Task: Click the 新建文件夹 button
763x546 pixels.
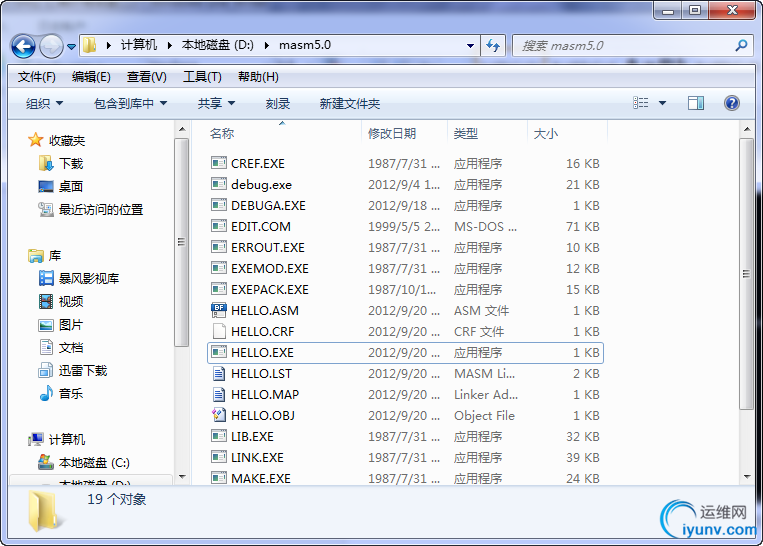Action: [x=349, y=103]
